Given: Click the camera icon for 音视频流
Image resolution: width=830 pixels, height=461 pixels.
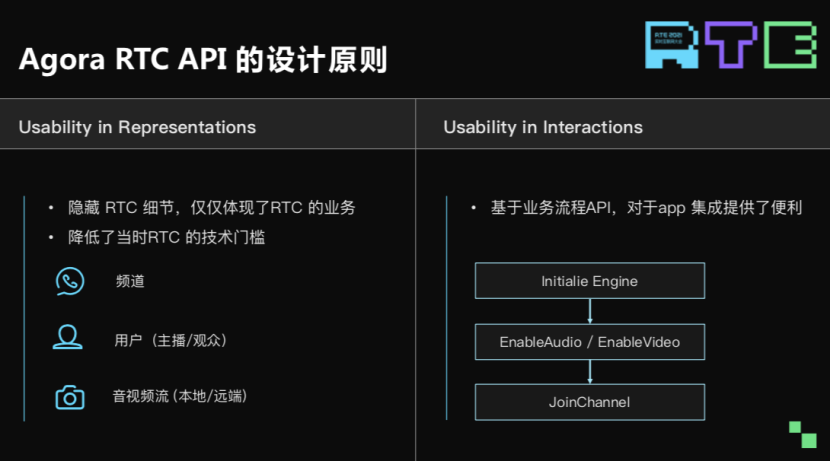Looking at the screenshot, I should click(70, 397).
